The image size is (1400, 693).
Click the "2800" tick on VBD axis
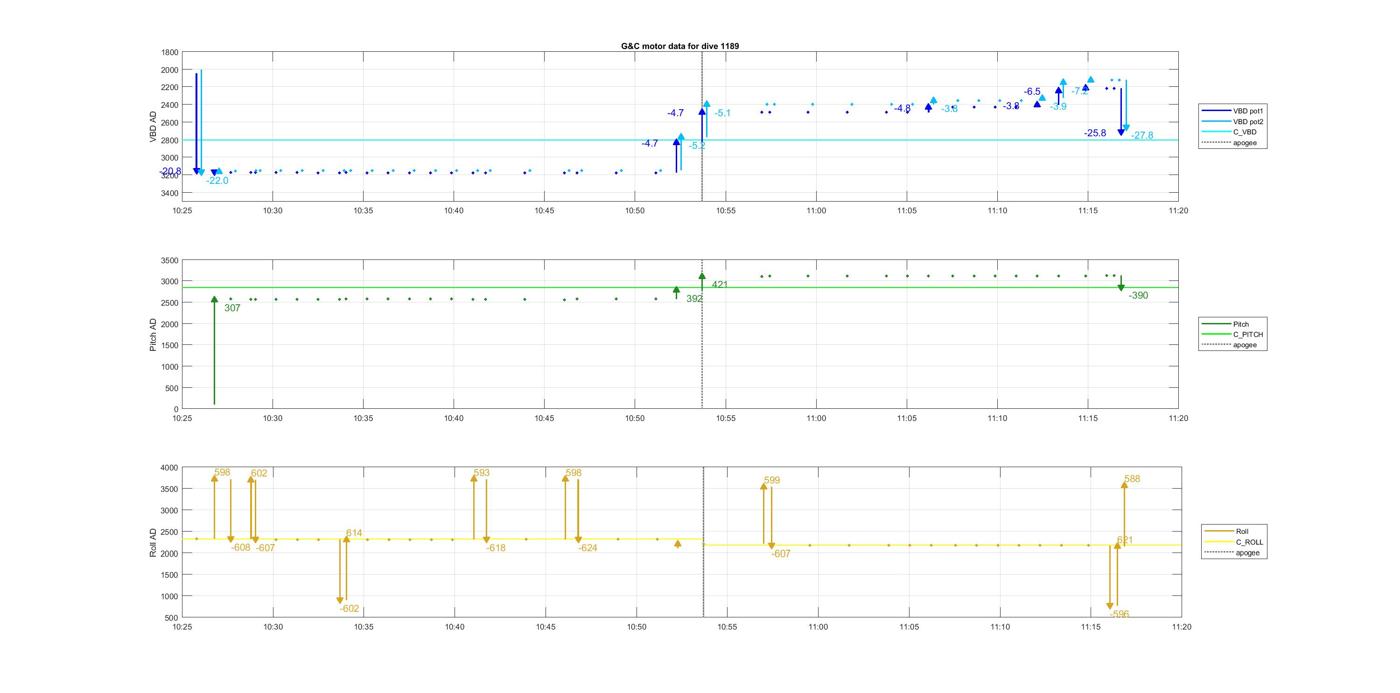[169, 140]
